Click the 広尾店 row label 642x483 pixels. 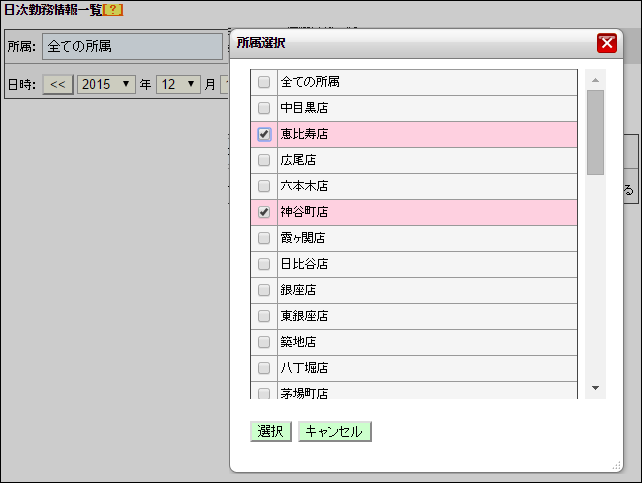tap(298, 160)
